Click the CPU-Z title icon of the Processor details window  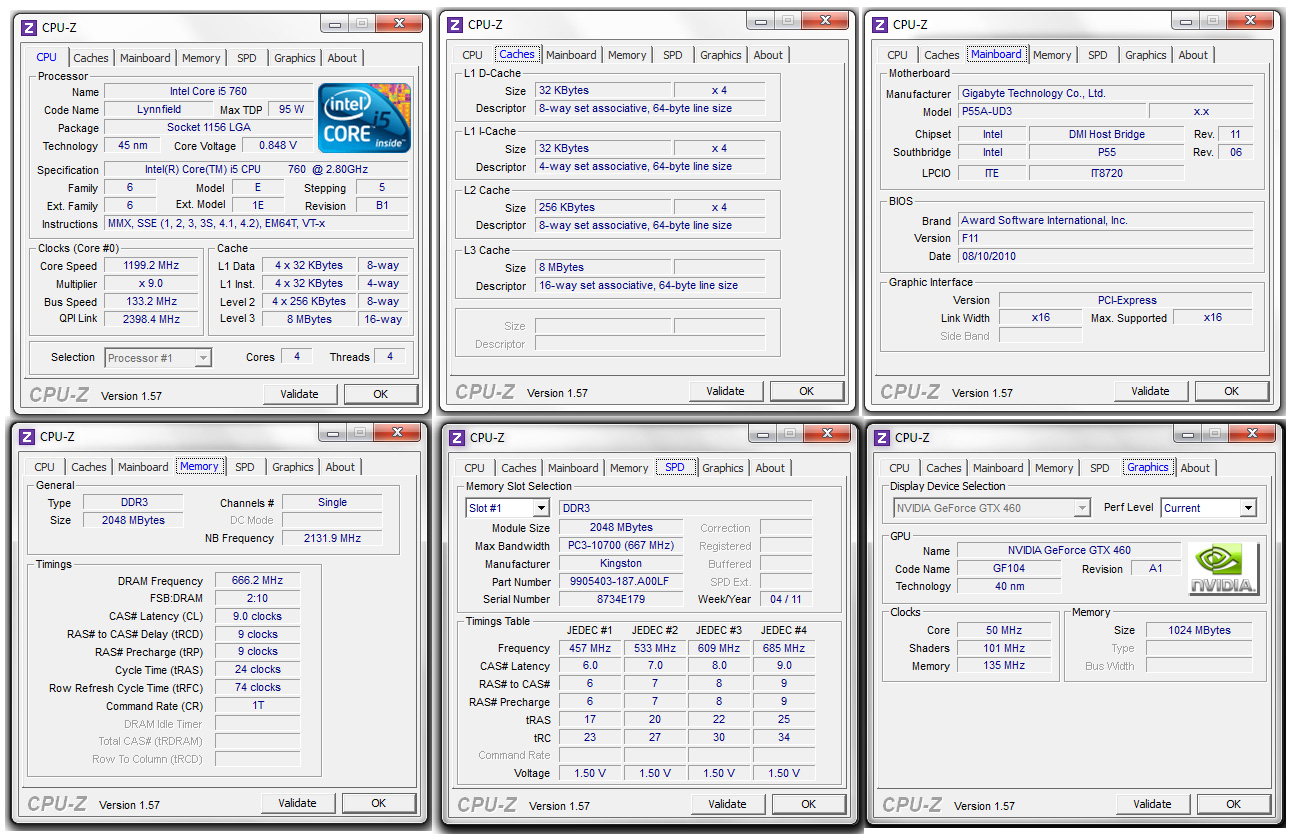[x=29, y=27]
